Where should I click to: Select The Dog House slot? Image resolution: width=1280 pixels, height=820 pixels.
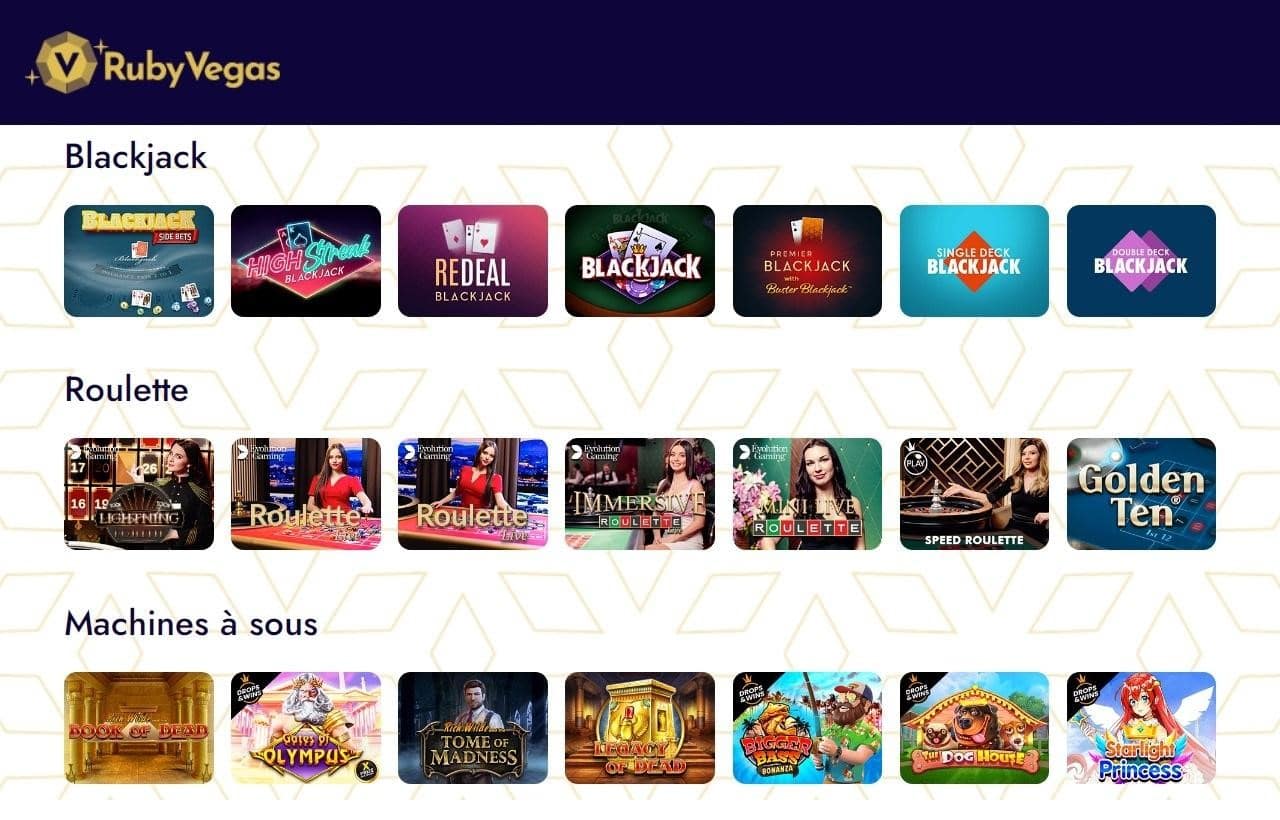pos(974,728)
